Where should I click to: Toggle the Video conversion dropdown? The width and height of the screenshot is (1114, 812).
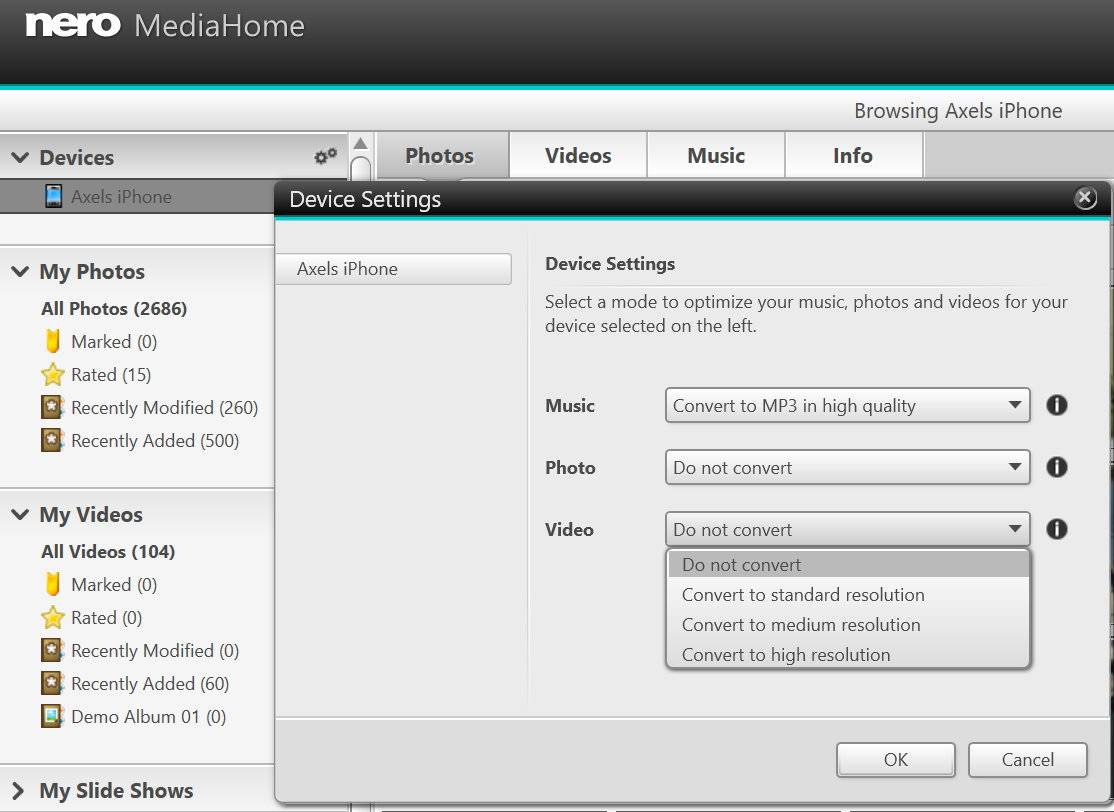848,529
